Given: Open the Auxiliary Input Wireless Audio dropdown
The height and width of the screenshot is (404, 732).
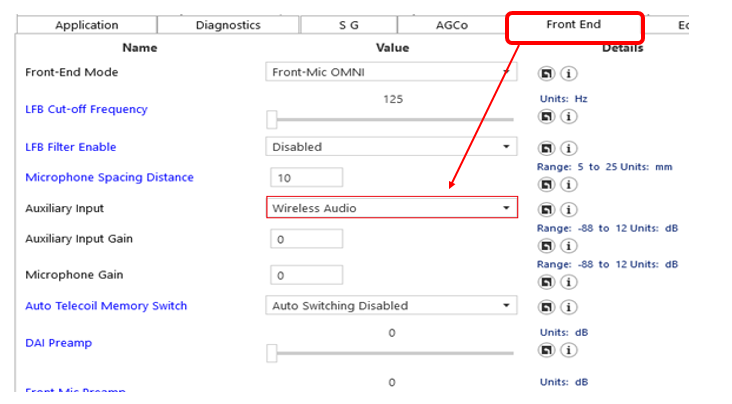Looking at the screenshot, I should tap(392, 208).
